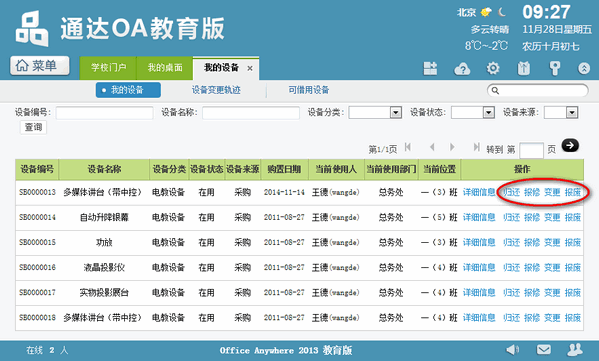This screenshot has width=599, height=361.
Task: Toggle the sound speaker icon
Action: click(x=512, y=350)
